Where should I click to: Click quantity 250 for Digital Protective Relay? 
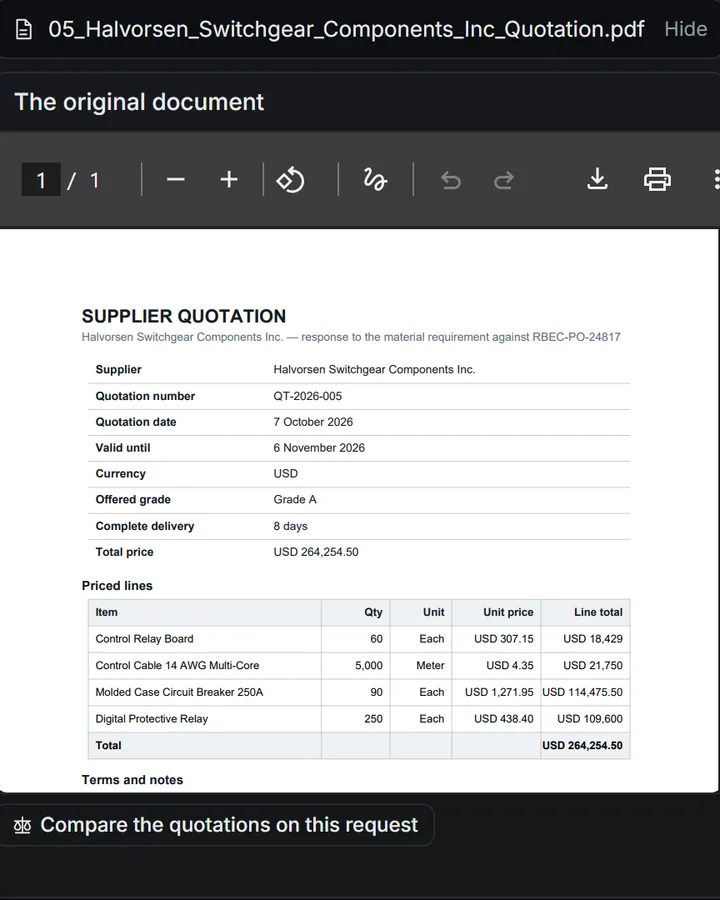click(373, 719)
